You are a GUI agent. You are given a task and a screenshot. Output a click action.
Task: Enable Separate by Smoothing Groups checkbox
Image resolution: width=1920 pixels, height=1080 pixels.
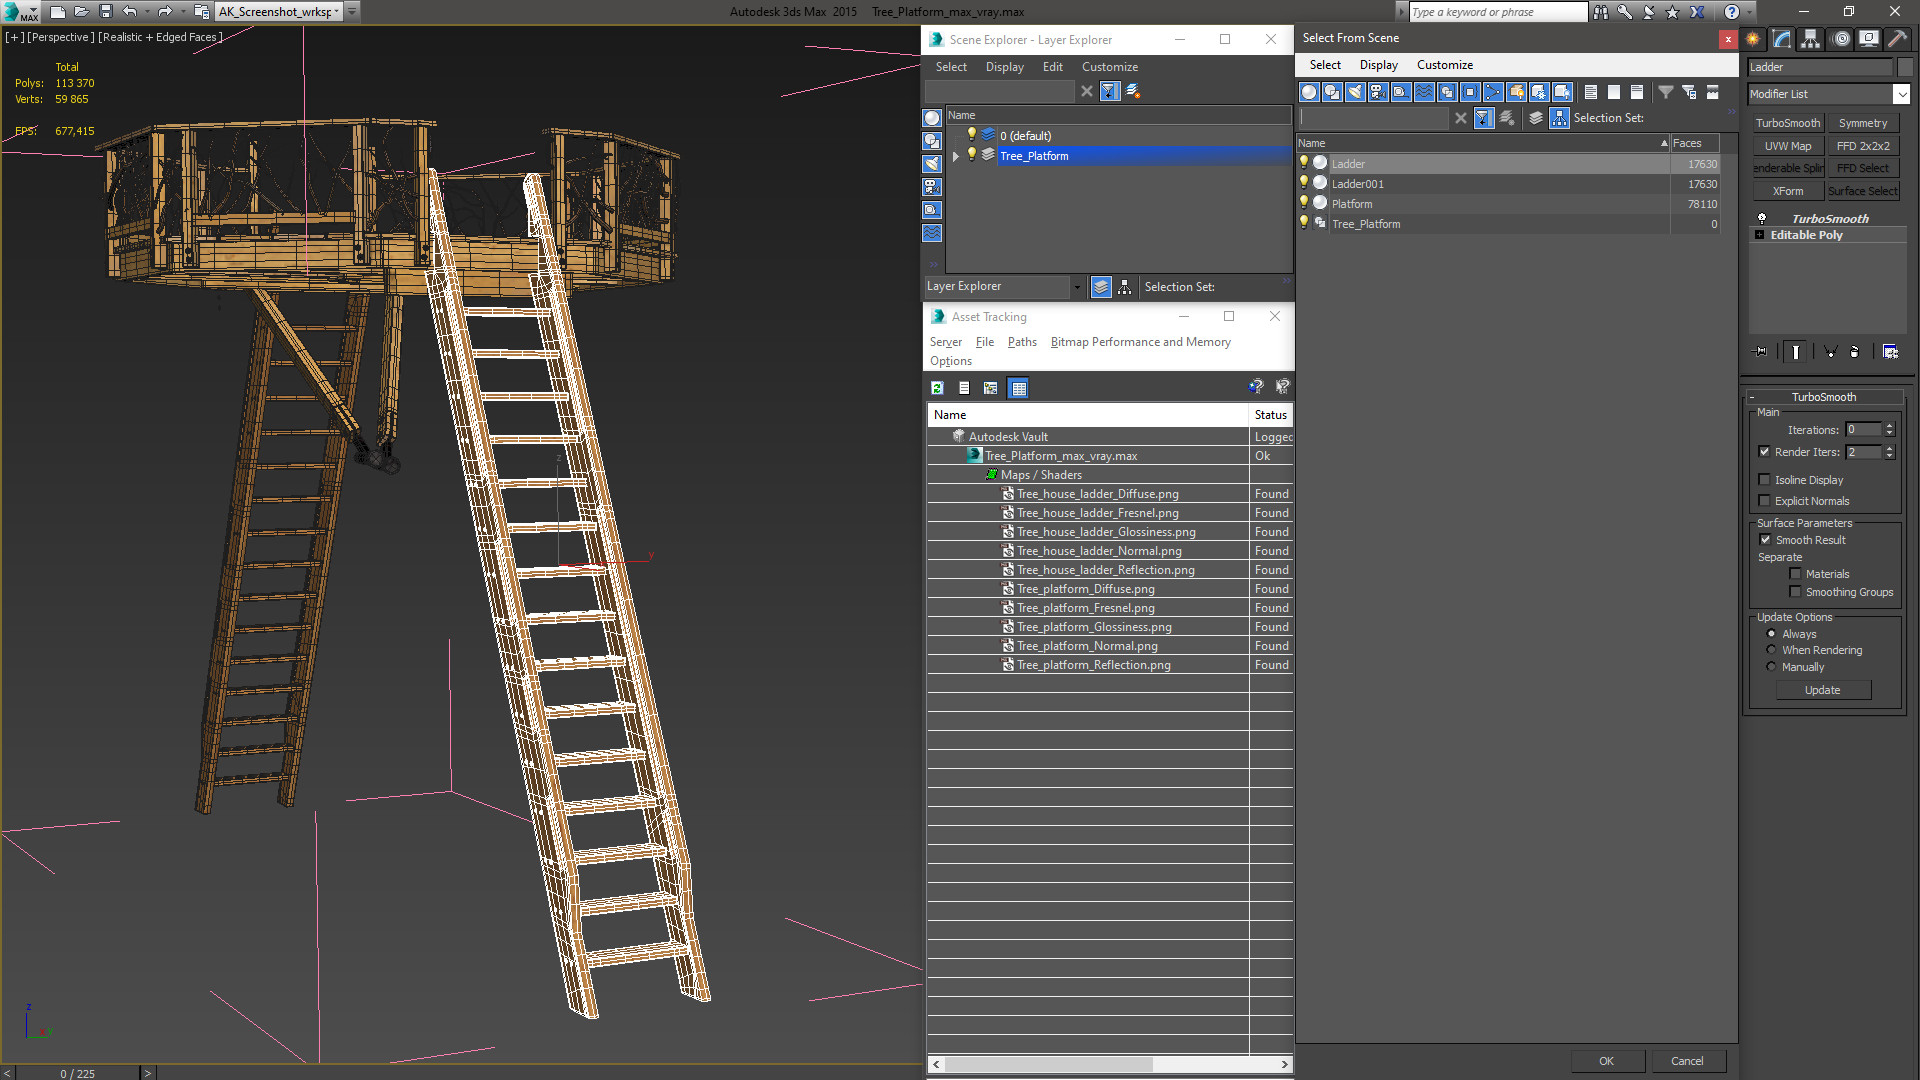point(1795,592)
